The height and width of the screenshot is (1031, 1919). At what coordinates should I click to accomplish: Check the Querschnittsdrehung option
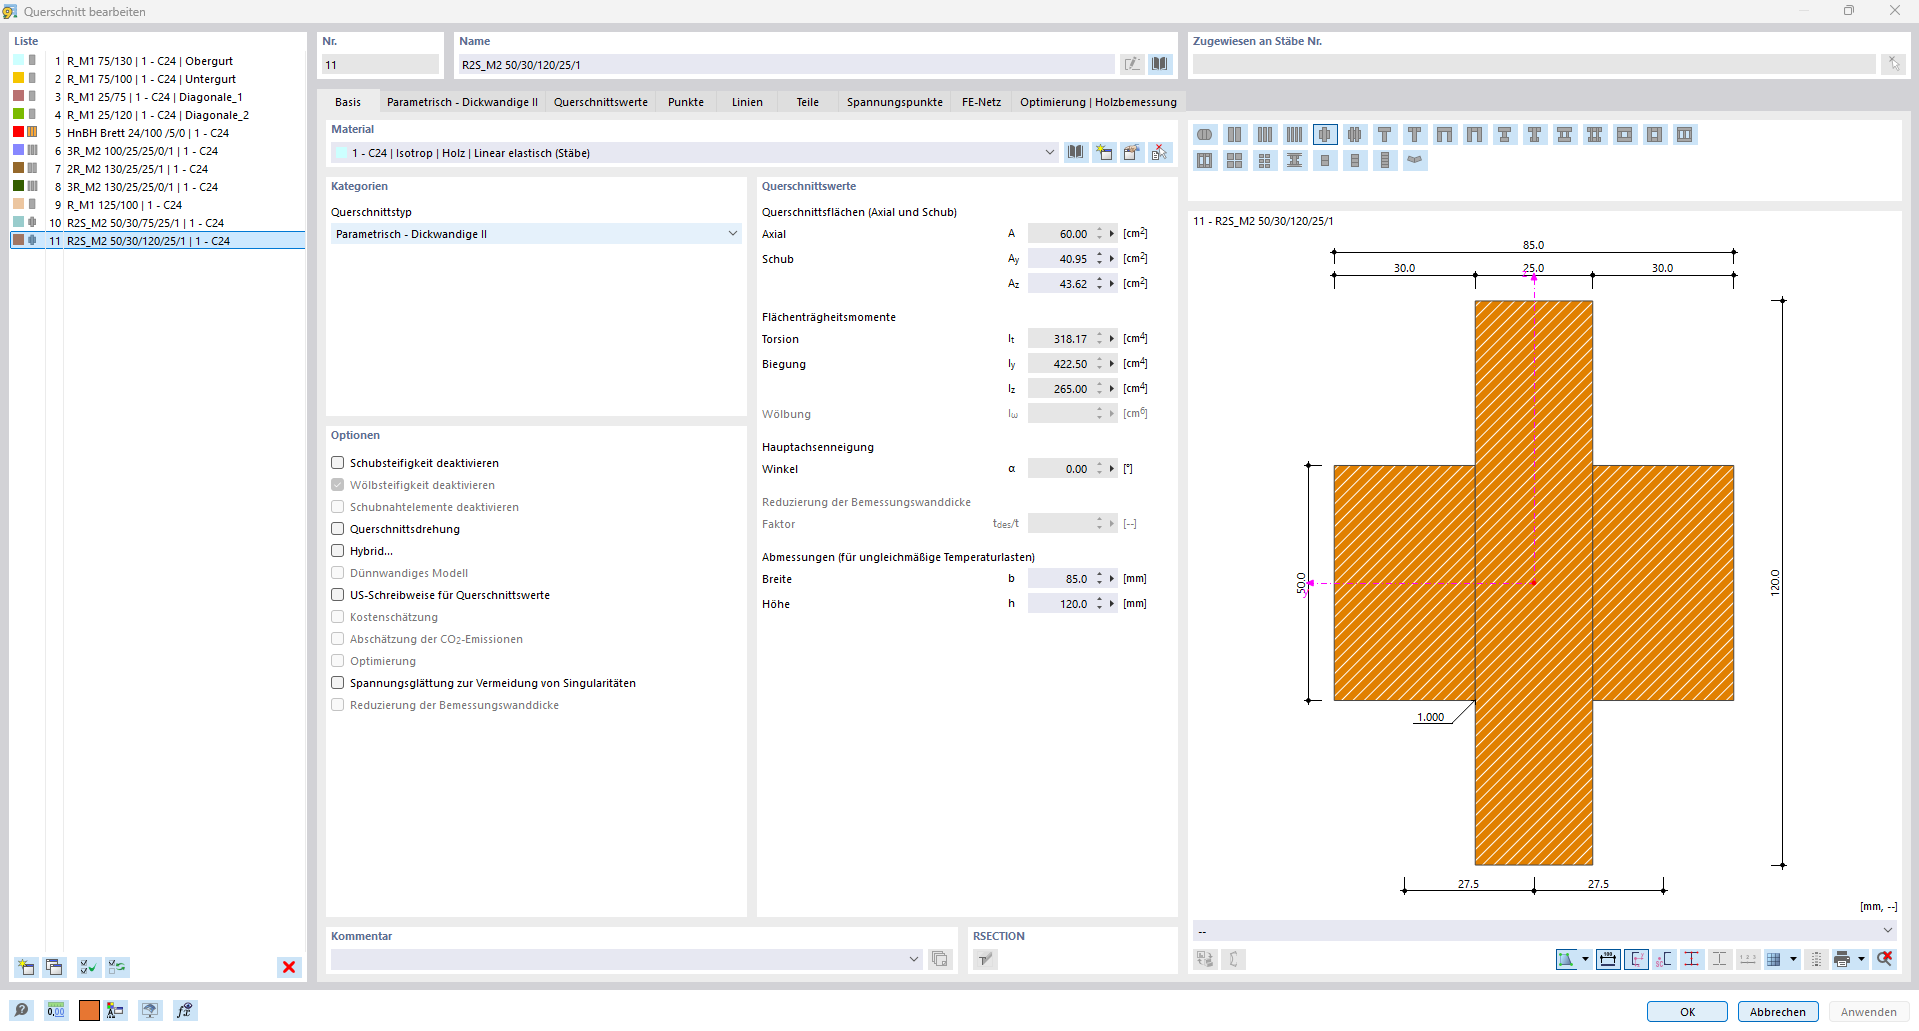click(338, 529)
